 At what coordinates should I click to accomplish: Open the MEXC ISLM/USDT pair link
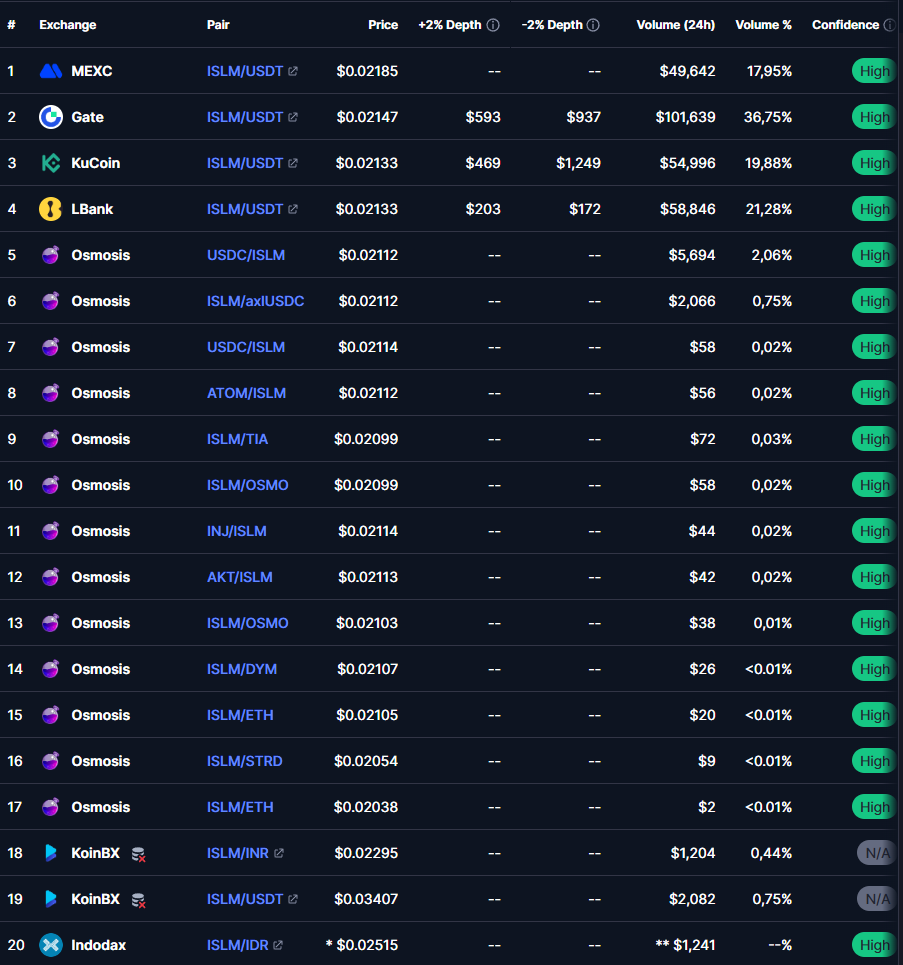point(245,71)
